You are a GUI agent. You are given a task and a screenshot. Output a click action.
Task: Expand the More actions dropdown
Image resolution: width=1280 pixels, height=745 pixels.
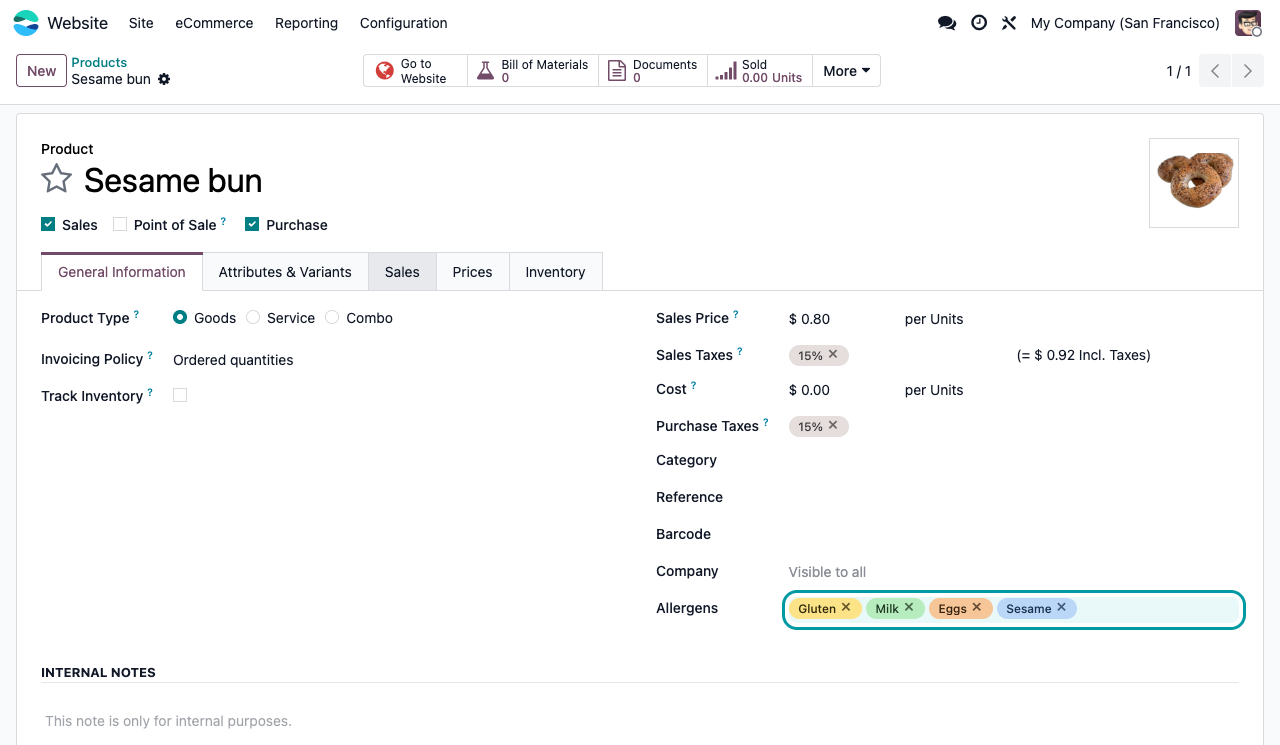coord(846,71)
